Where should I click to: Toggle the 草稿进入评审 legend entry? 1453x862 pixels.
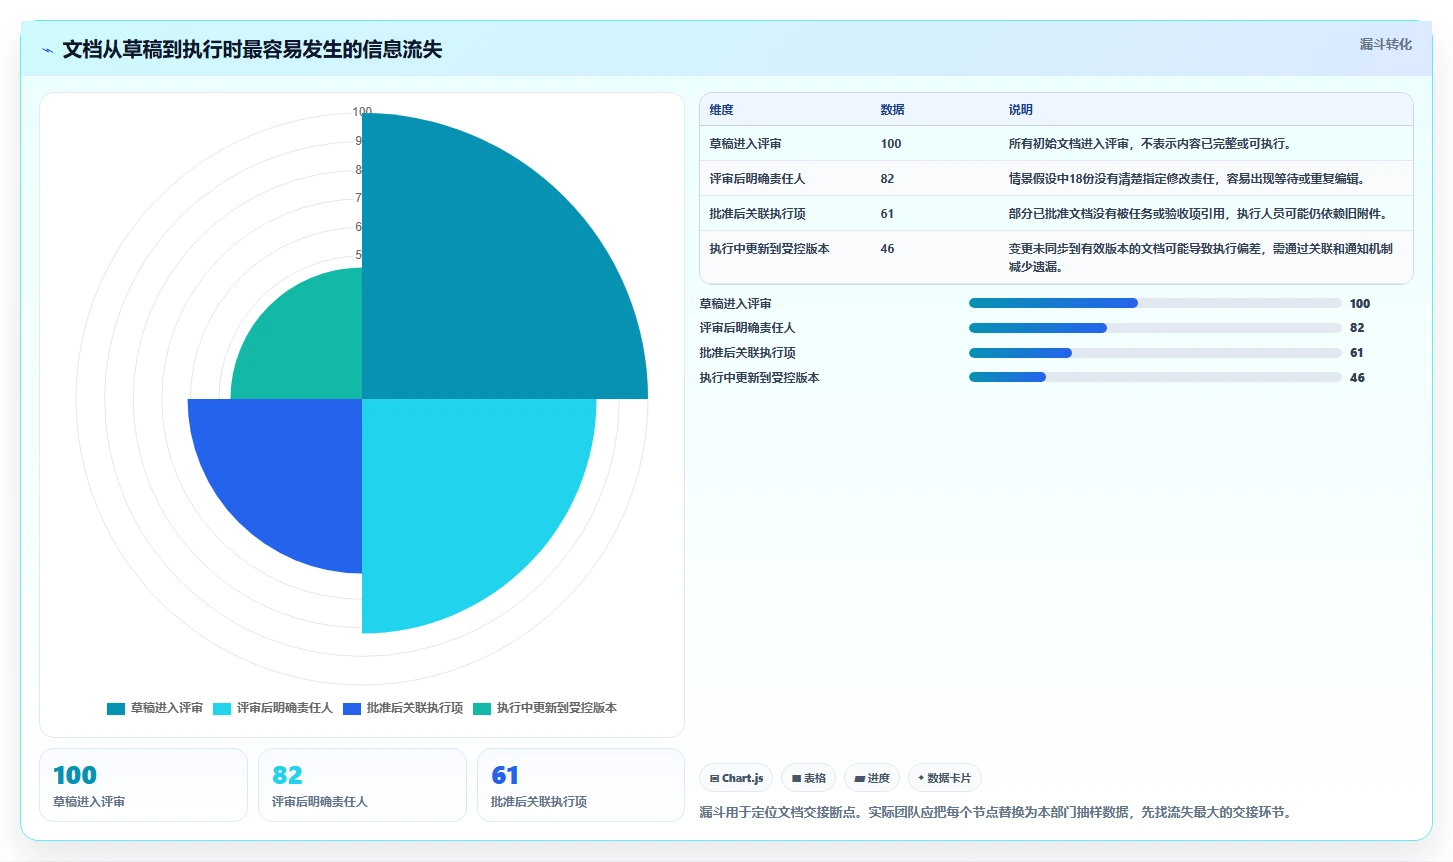click(155, 708)
